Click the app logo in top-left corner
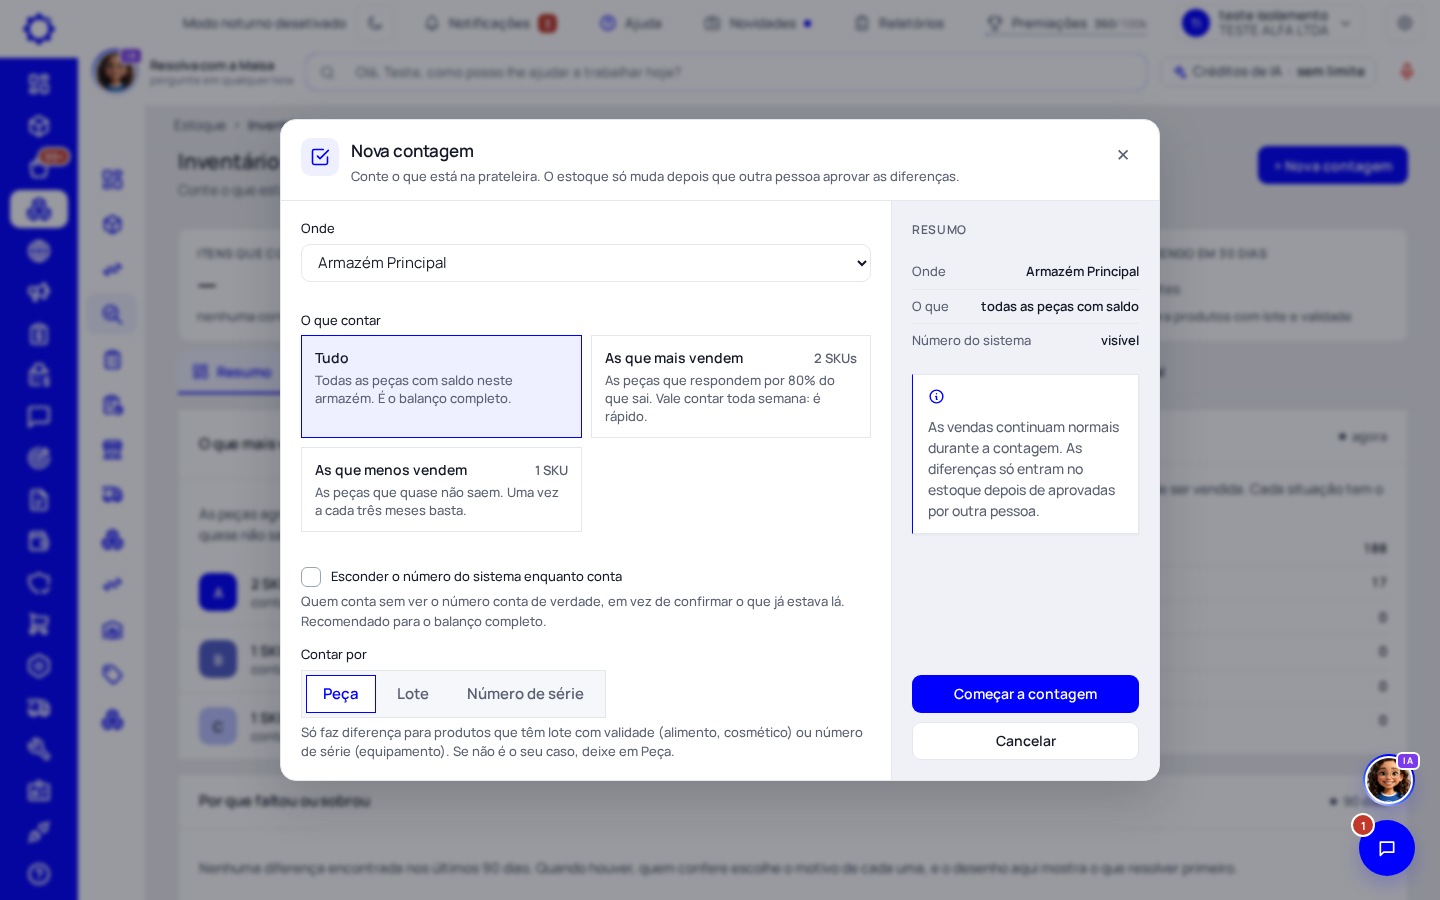Viewport: 1440px width, 900px height. [39, 28]
